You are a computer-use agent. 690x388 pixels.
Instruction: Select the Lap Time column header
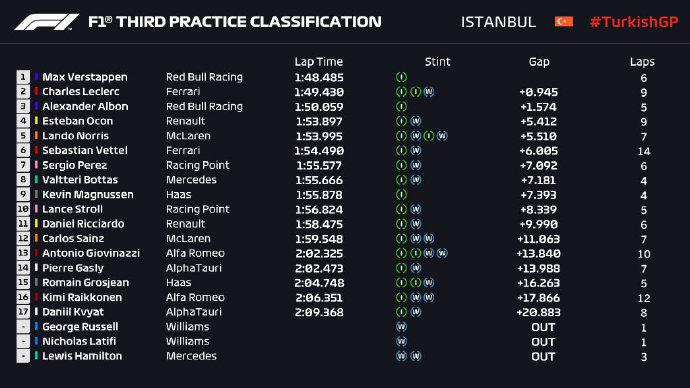tap(319, 62)
